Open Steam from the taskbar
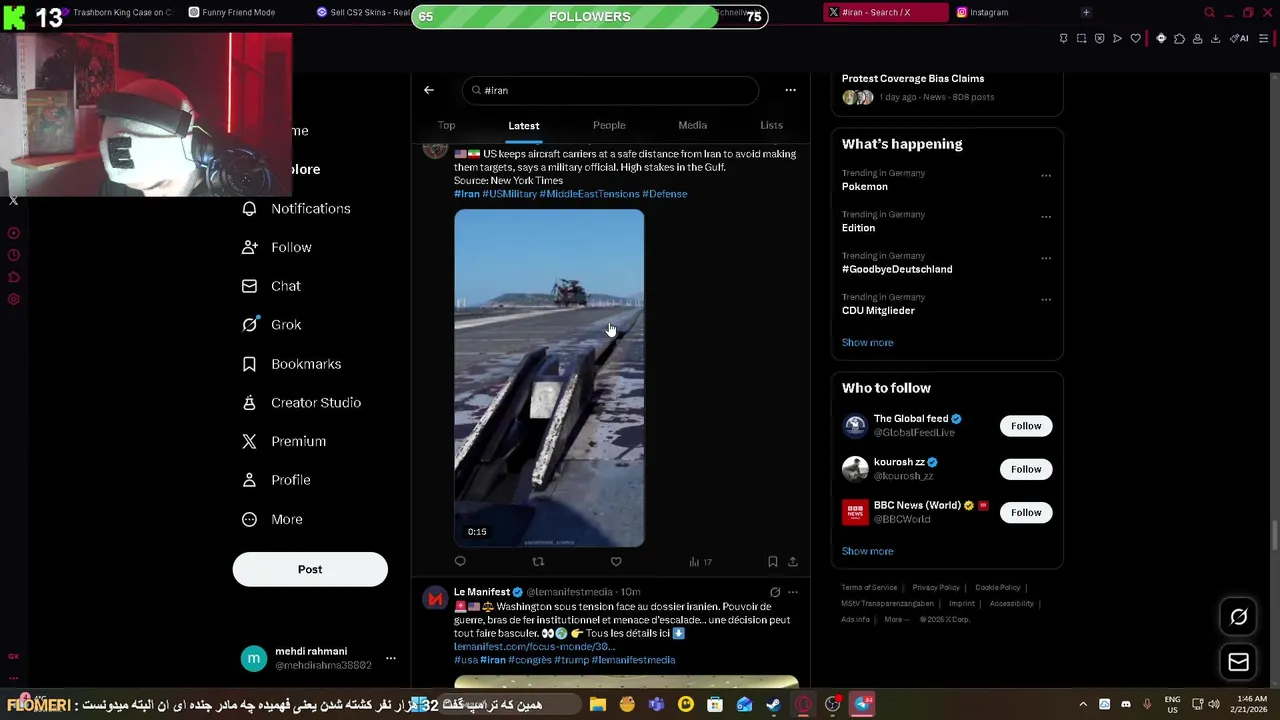 coord(774,705)
